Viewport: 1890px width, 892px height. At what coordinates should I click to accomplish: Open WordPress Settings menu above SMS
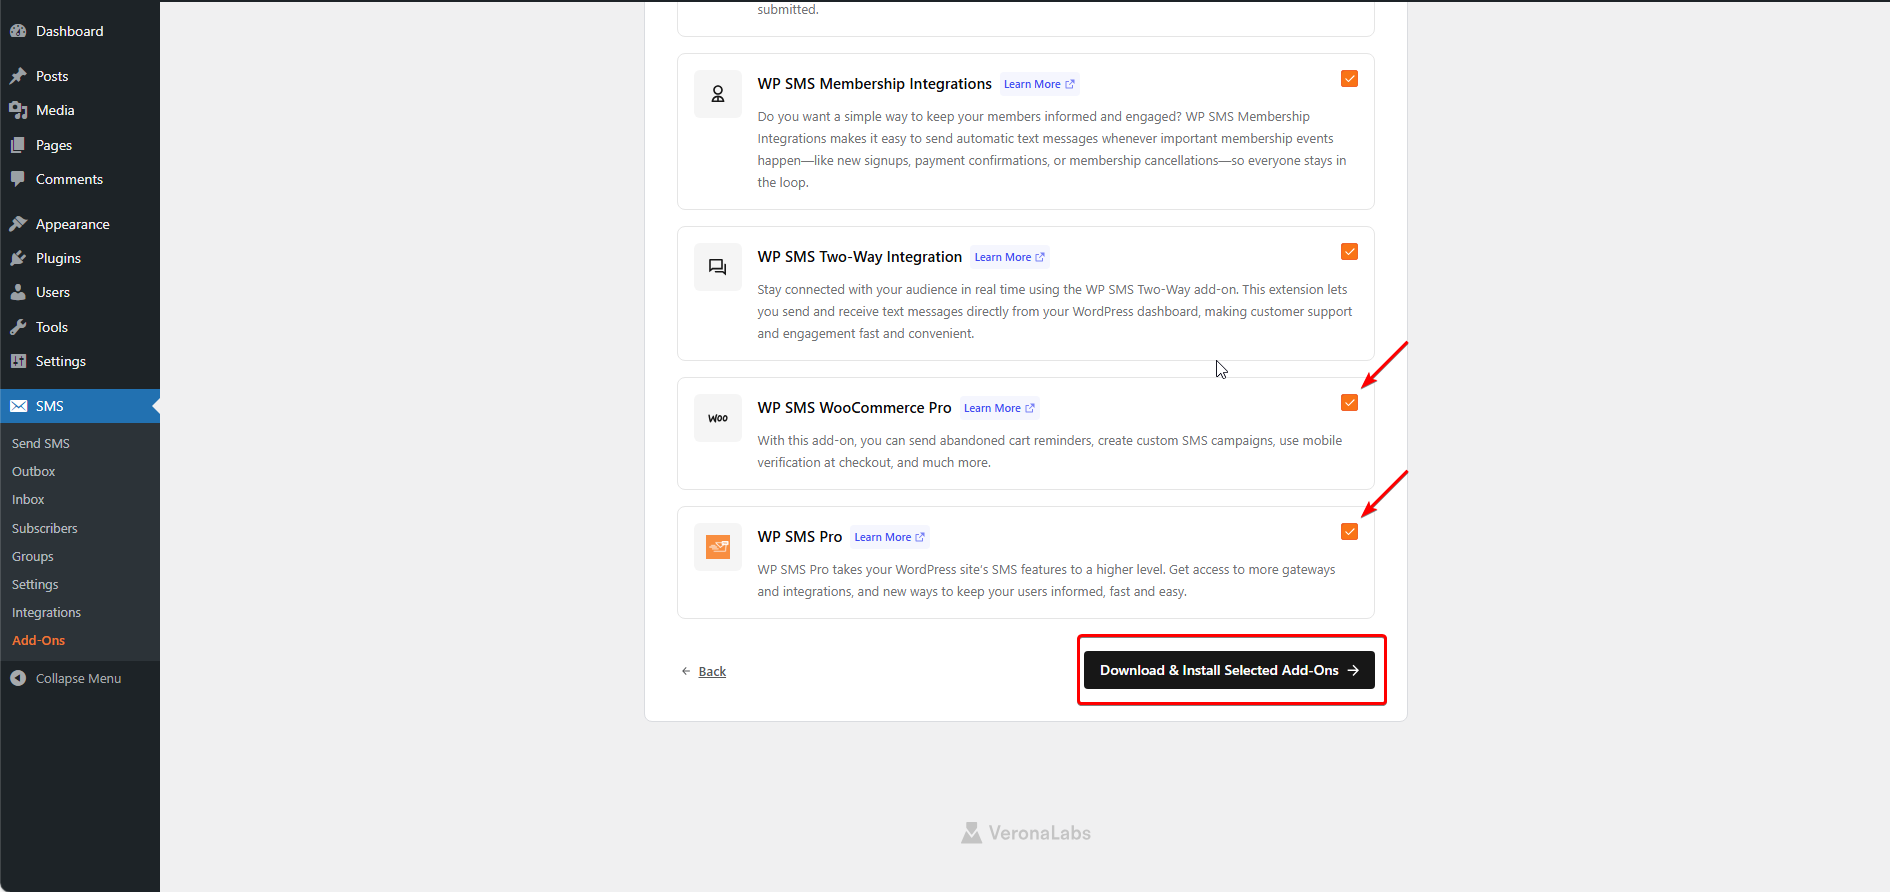click(80, 361)
